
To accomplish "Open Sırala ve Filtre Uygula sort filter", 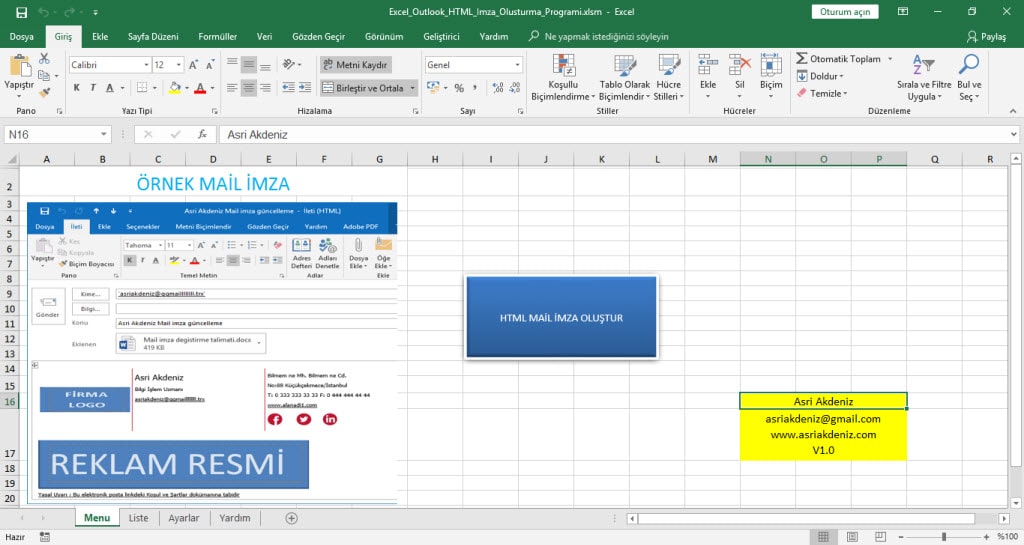I will 924,77.
